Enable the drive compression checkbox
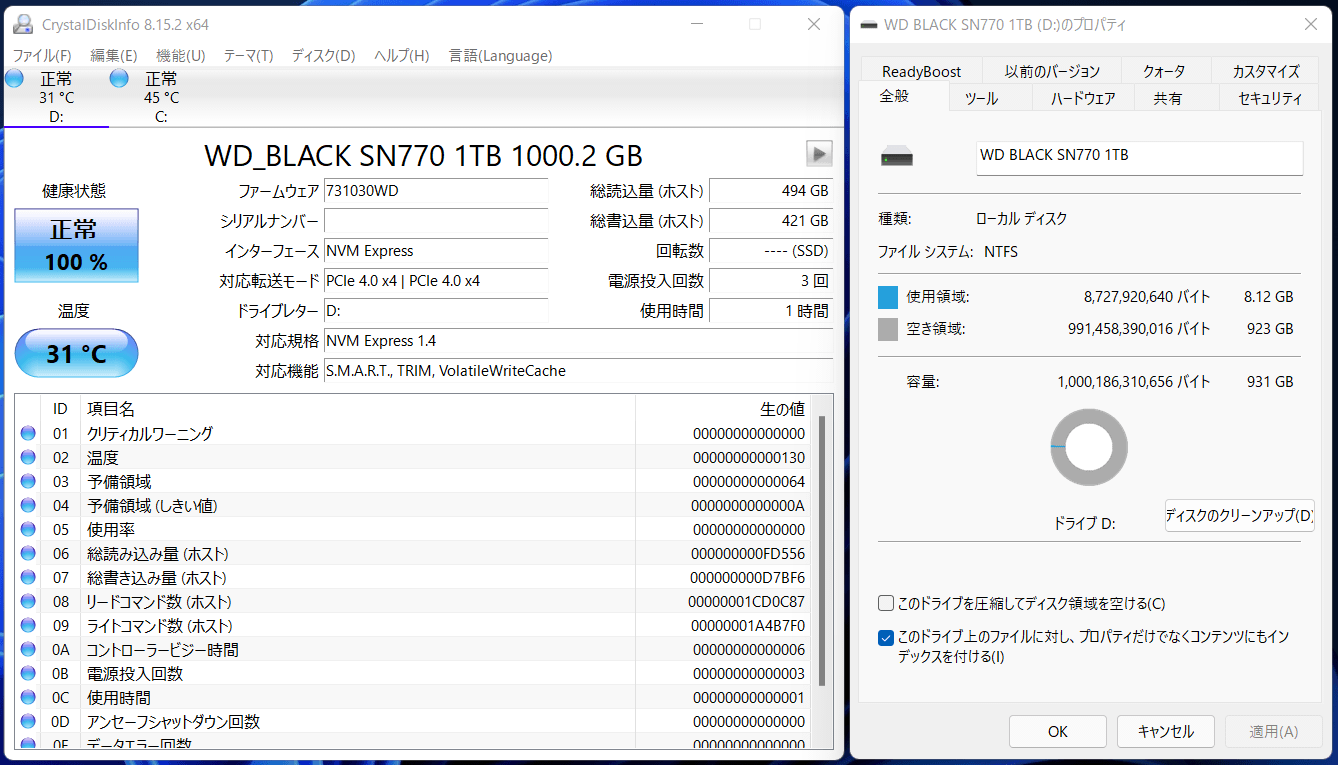The width and height of the screenshot is (1338, 765). click(886, 603)
